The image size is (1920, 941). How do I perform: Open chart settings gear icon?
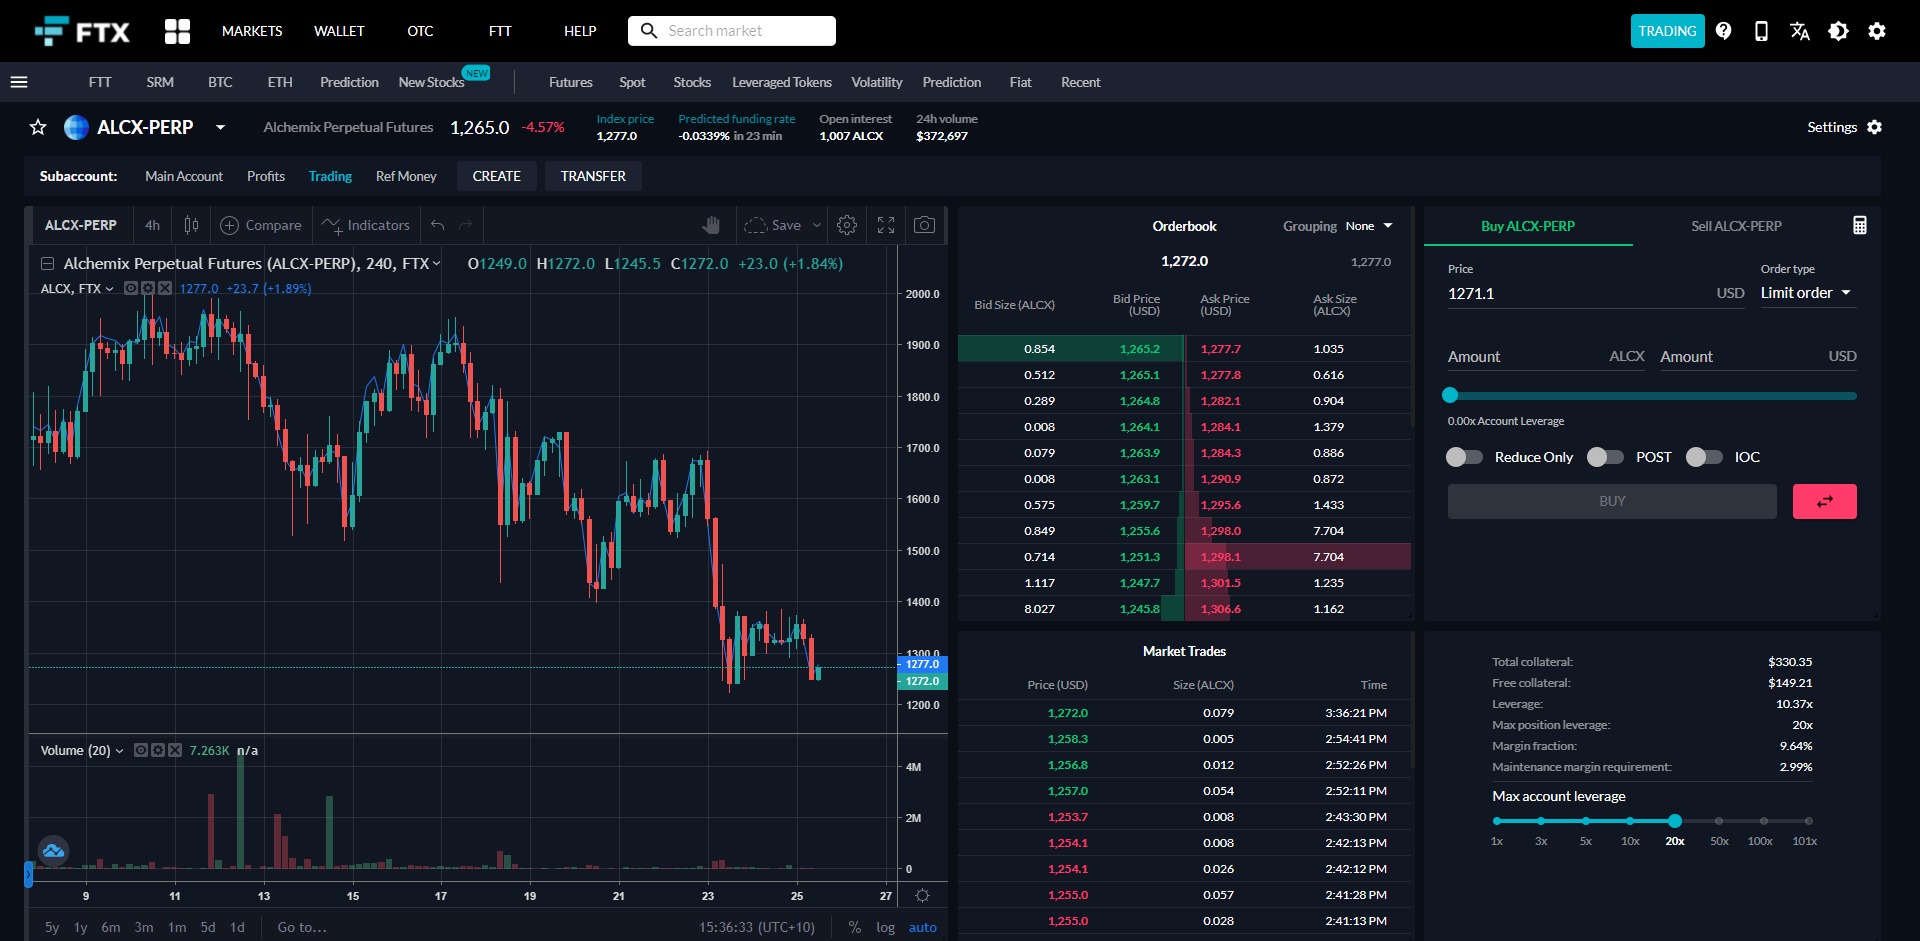(847, 225)
